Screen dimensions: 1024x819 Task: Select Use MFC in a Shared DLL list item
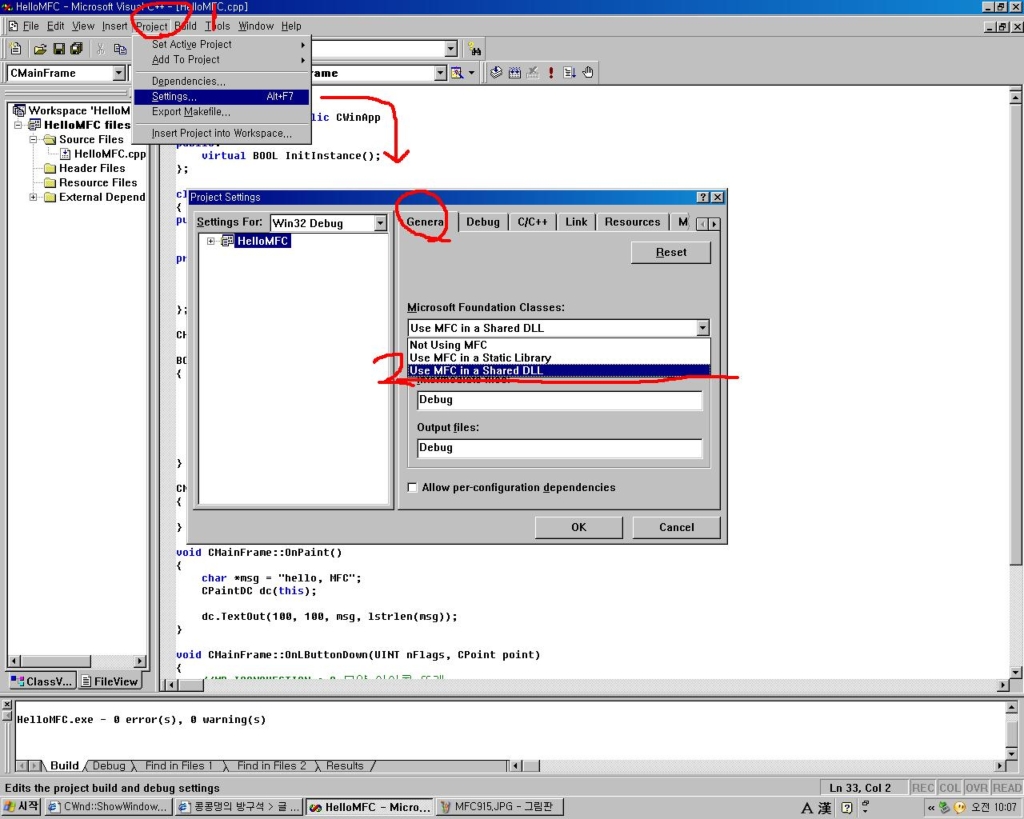point(558,370)
